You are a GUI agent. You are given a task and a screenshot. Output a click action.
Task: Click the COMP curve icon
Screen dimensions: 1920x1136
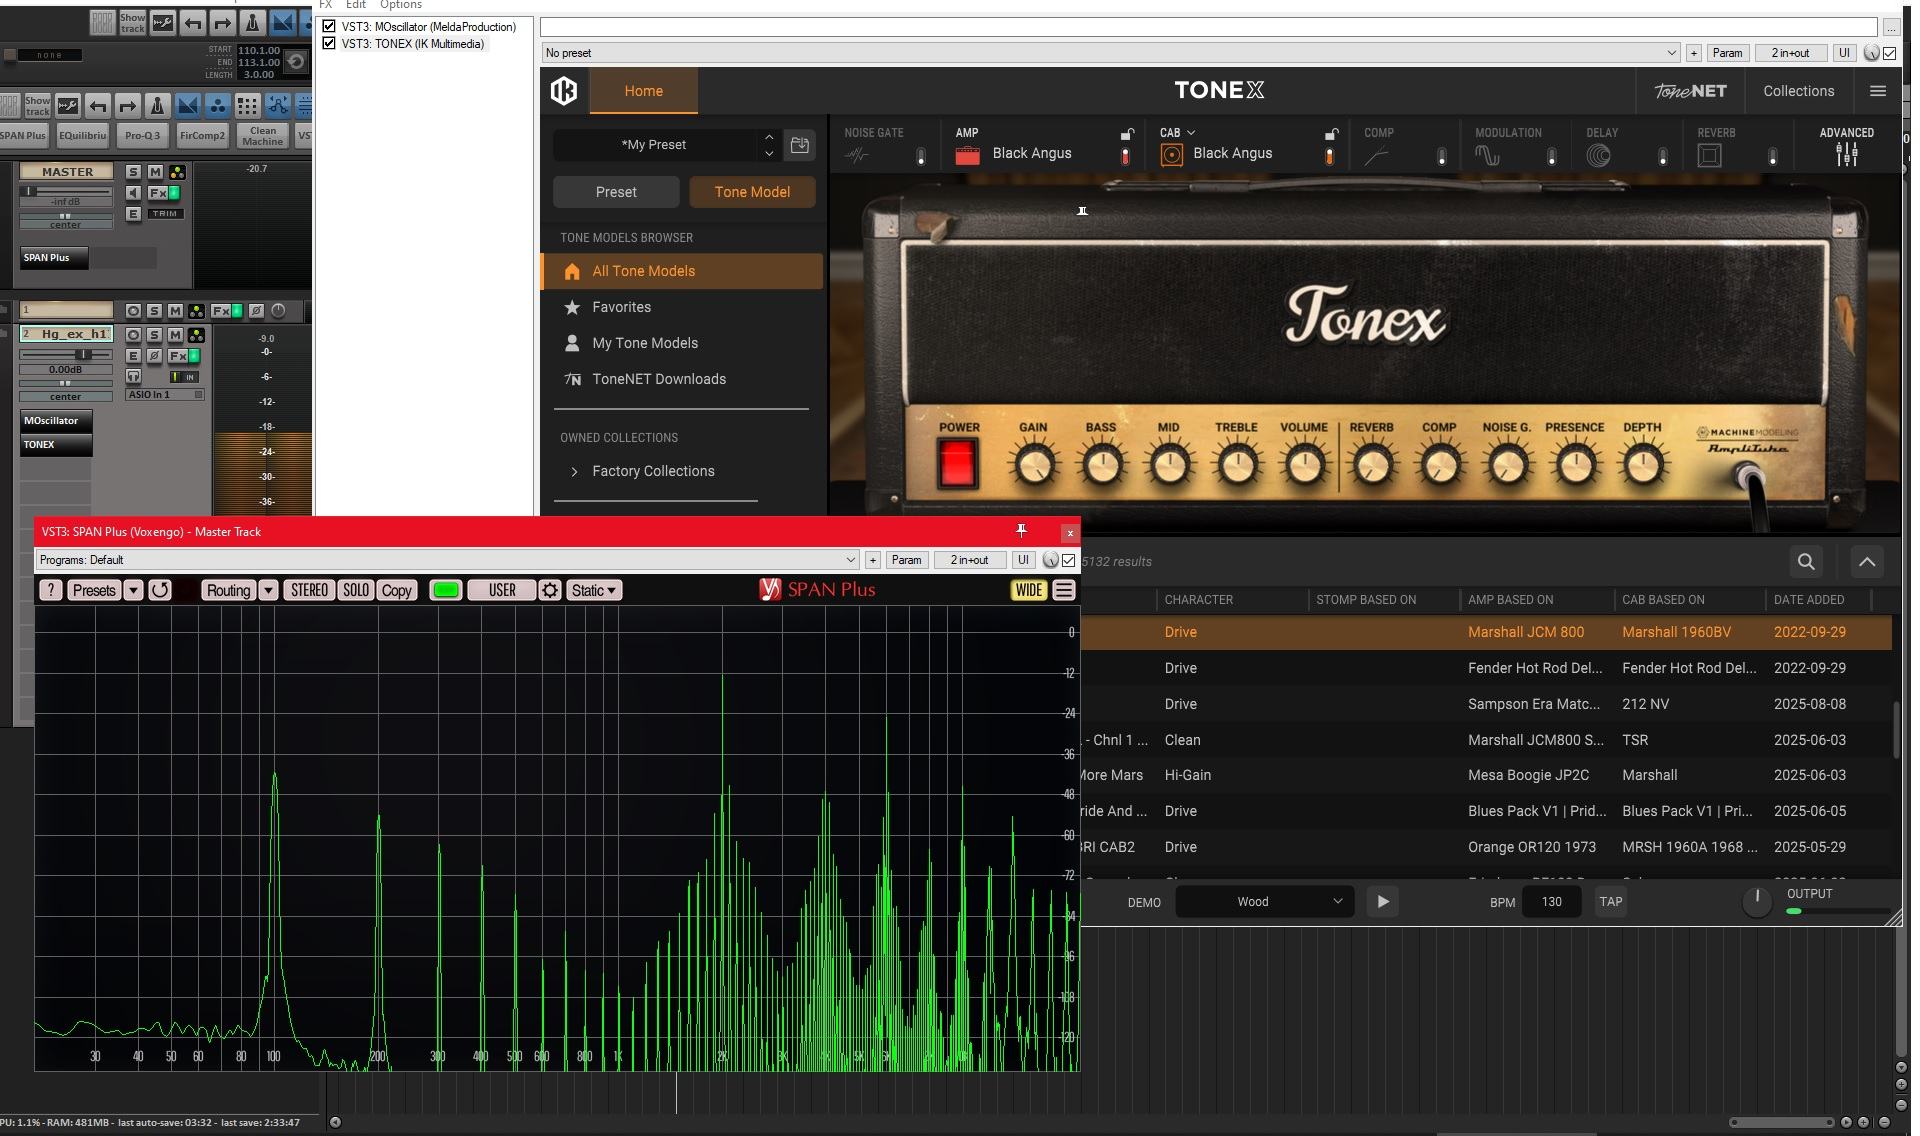pos(1377,155)
